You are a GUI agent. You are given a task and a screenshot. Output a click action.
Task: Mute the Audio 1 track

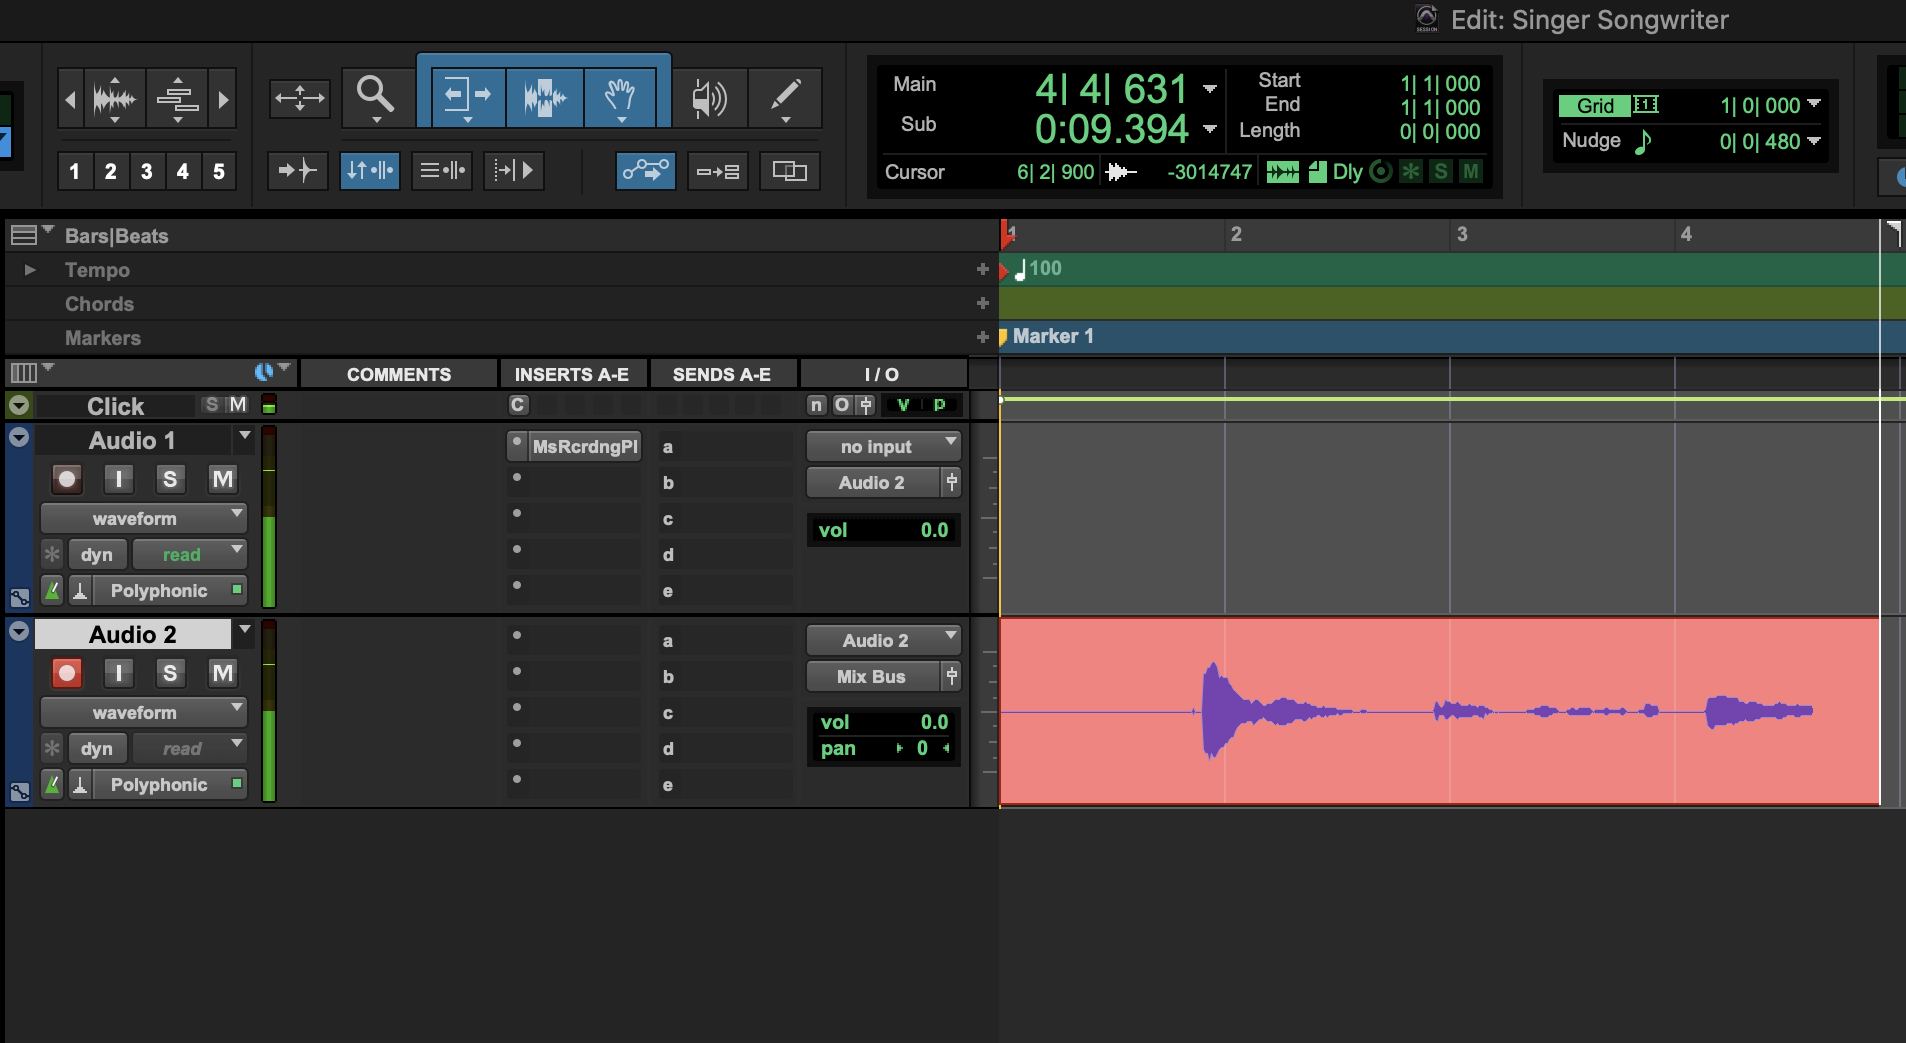[223, 479]
